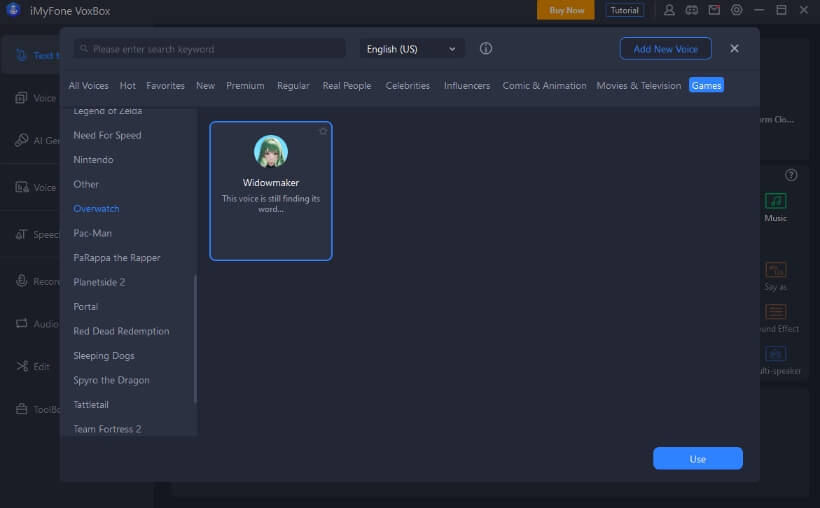The height and width of the screenshot is (508, 820).
Task: Select Red Dead Redemption category
Action: (121, 331)
